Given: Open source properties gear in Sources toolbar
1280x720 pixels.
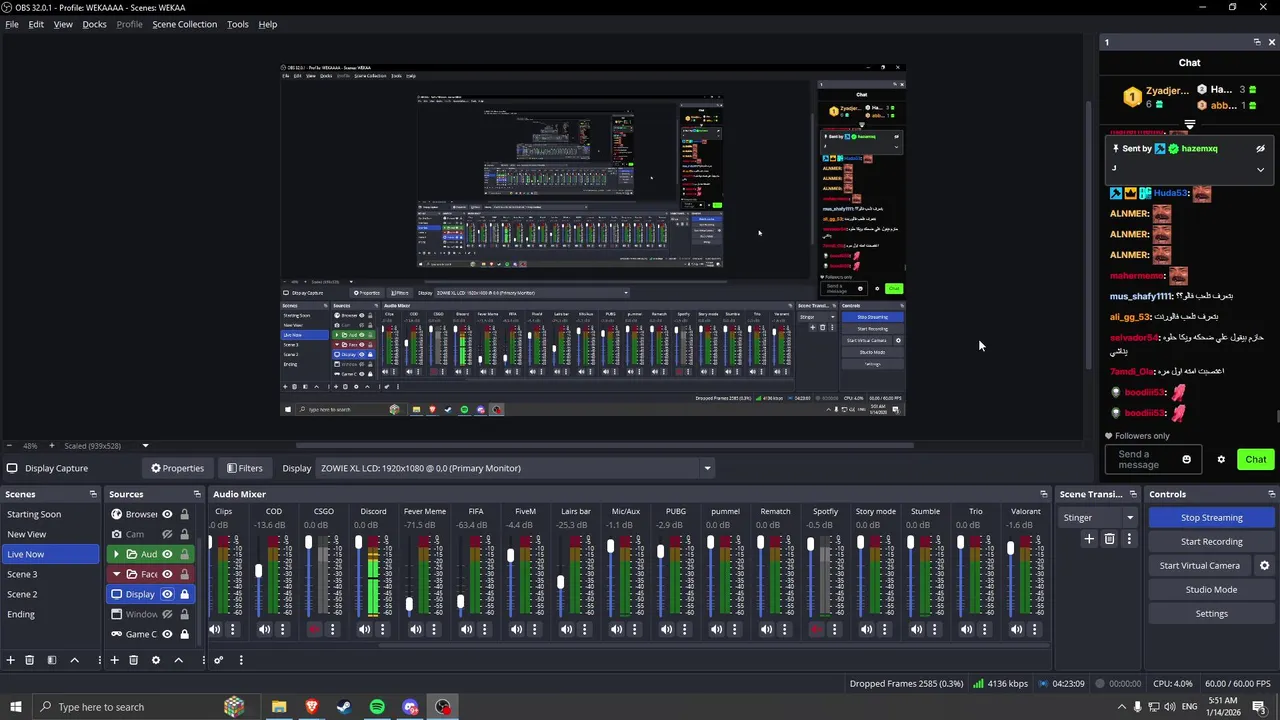Looking at the screenshot, I should tap(155, 660).
